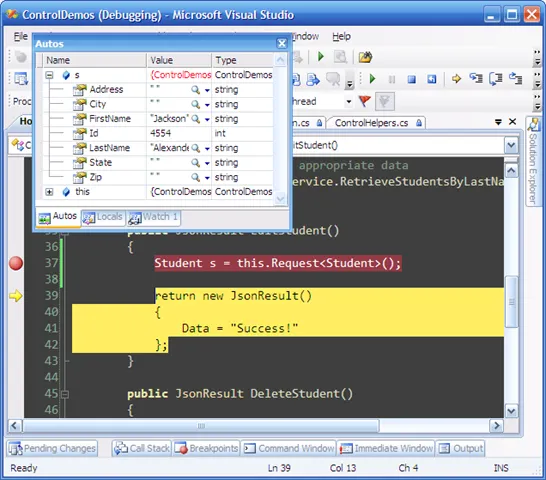Click the open folder icon in top toolbar
This screenshot has width=546, height=480.
point(365,57)
